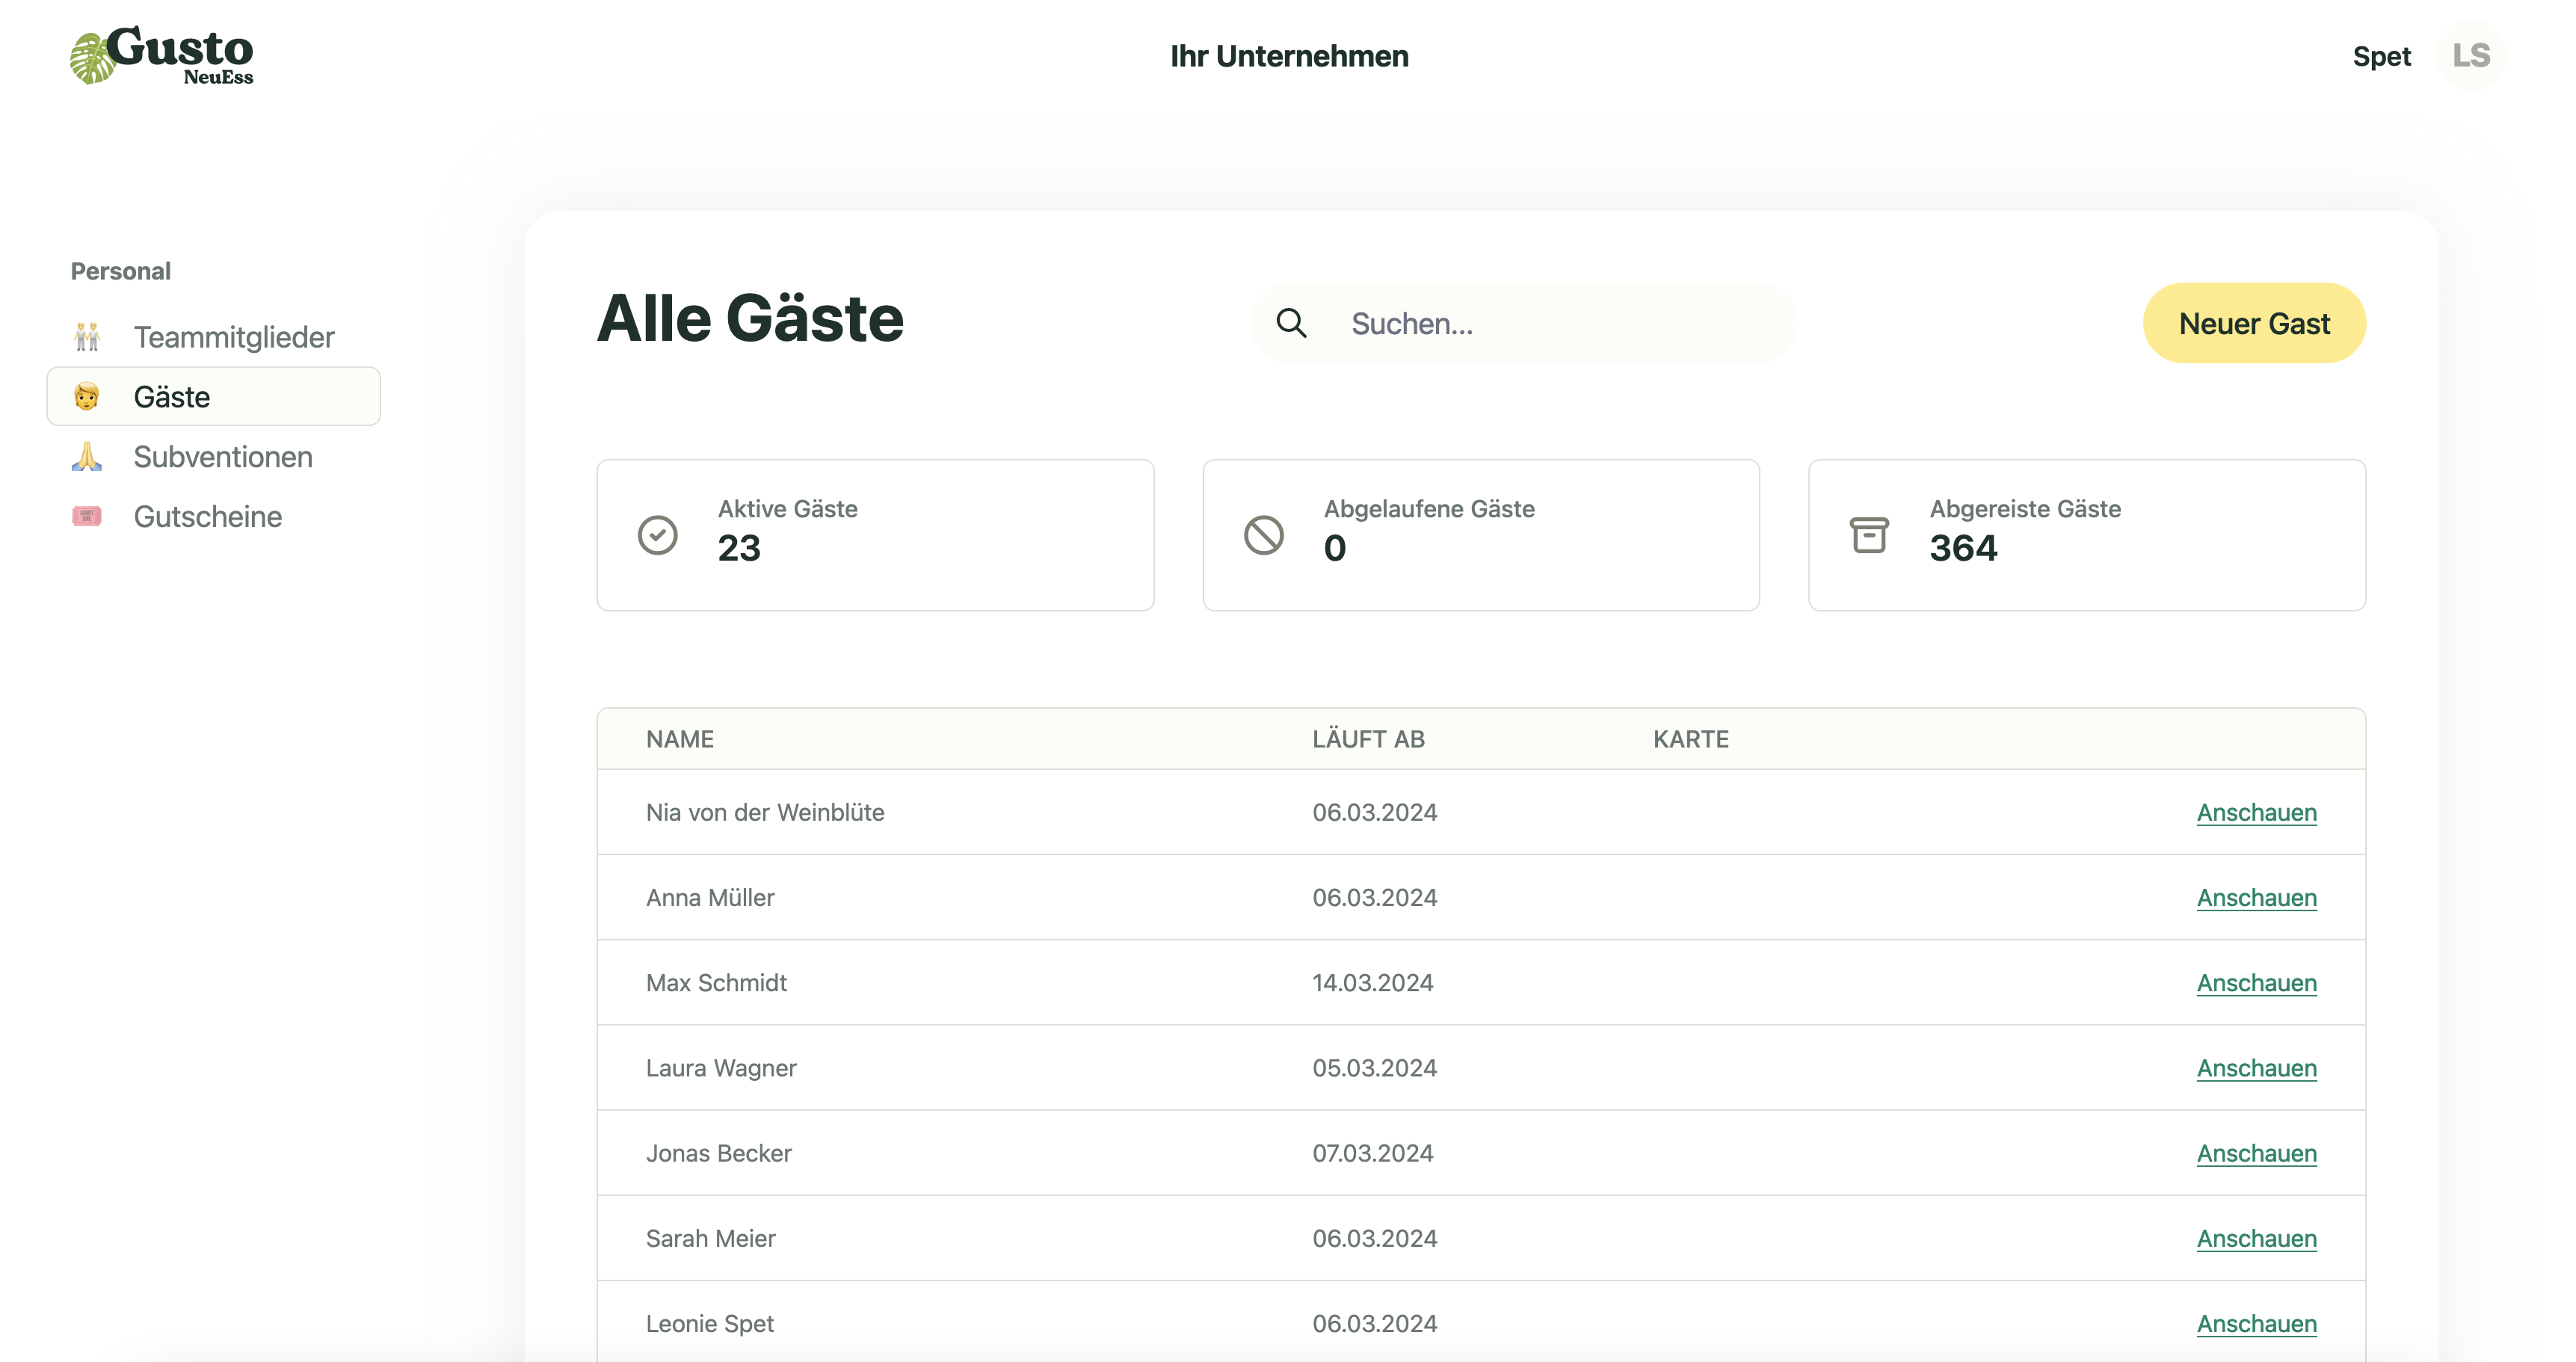The height and width of the screenshot is (1362, 2576).
Task: Click the name Nia von der Weinblüte
Action: [x=765, y=812]
